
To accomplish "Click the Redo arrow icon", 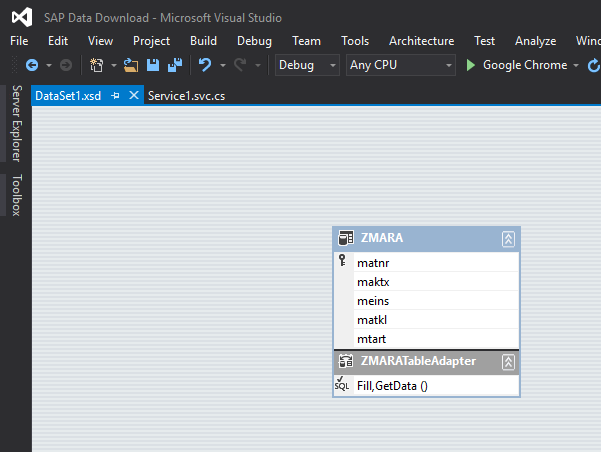I will click(x=240, y=65).
